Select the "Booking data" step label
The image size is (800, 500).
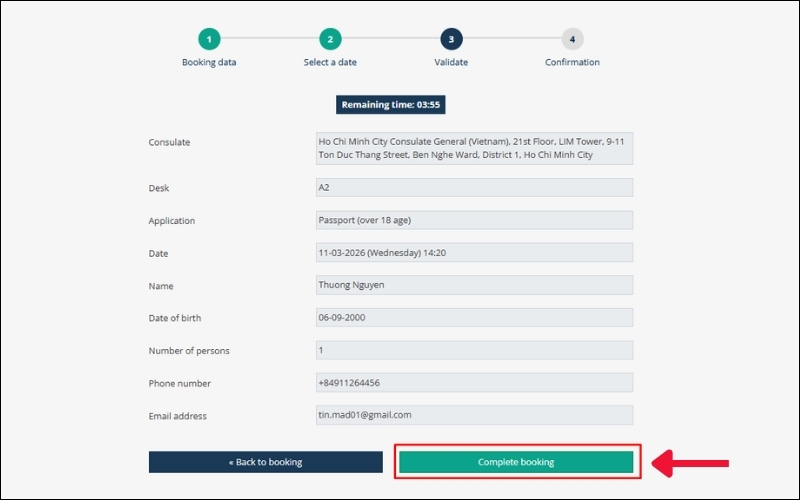(209, 62)
